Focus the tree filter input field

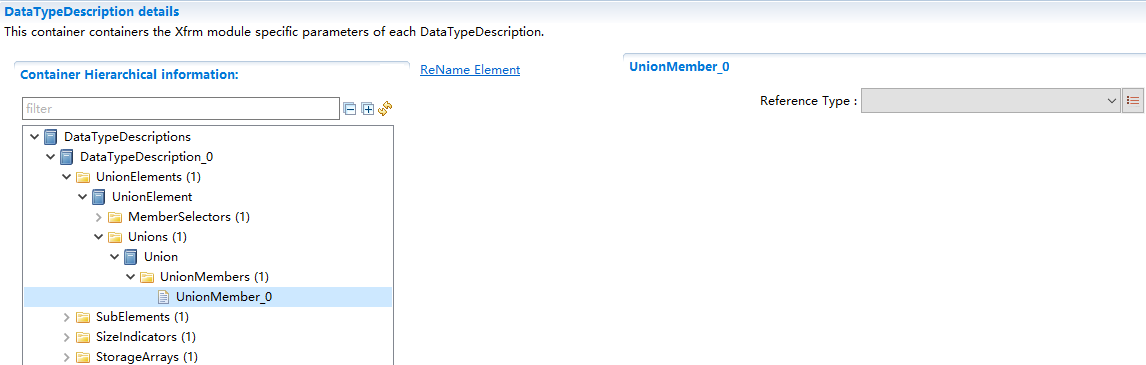tap(181, 108)
